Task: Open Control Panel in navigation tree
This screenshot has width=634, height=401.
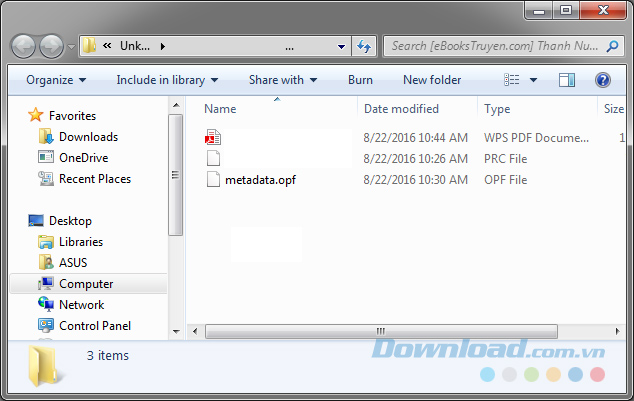Action: 95,326
